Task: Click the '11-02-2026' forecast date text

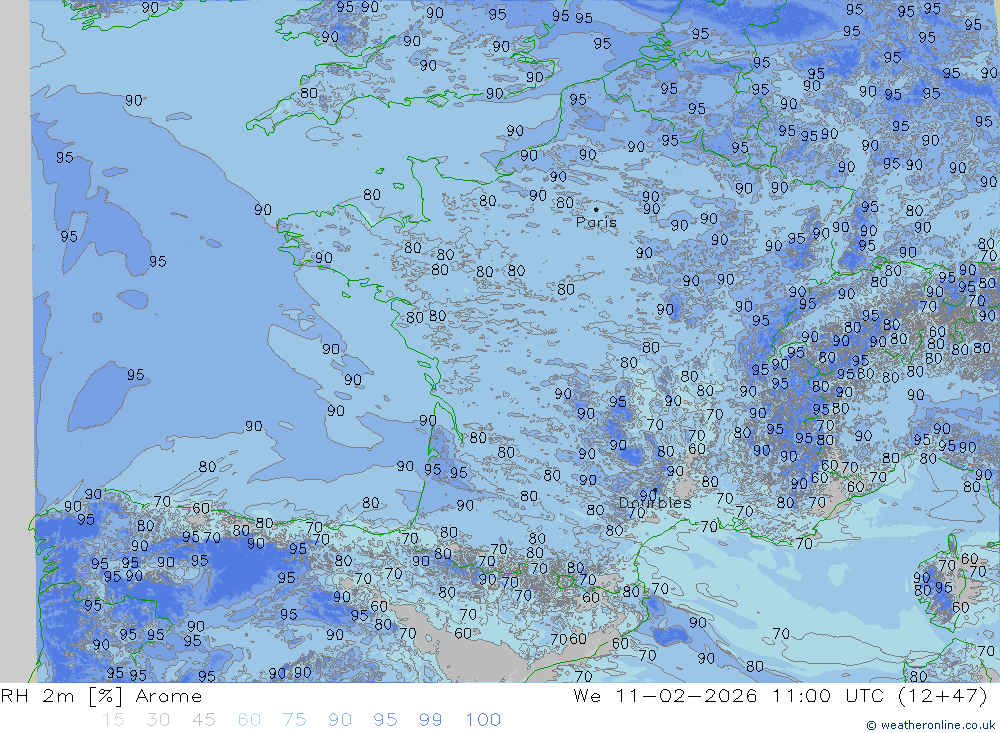Action: (686, 695)
